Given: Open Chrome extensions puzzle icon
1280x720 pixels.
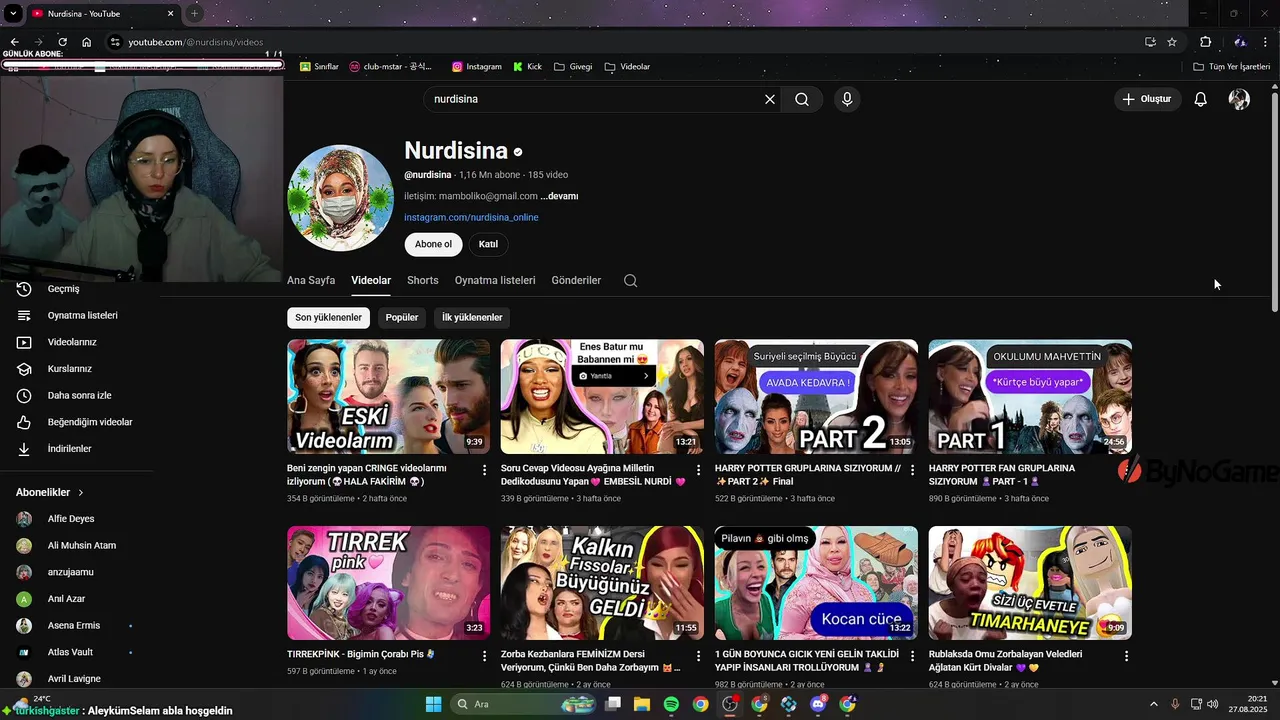Looking at the screenshot, I should pos(1206,42).
